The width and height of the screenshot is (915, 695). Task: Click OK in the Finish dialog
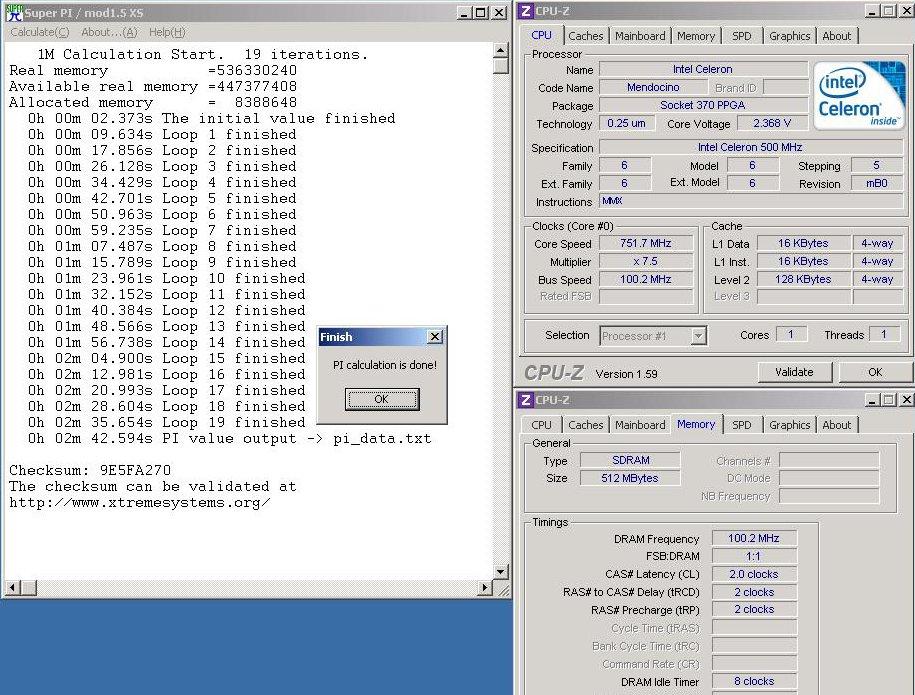point(382,399)
